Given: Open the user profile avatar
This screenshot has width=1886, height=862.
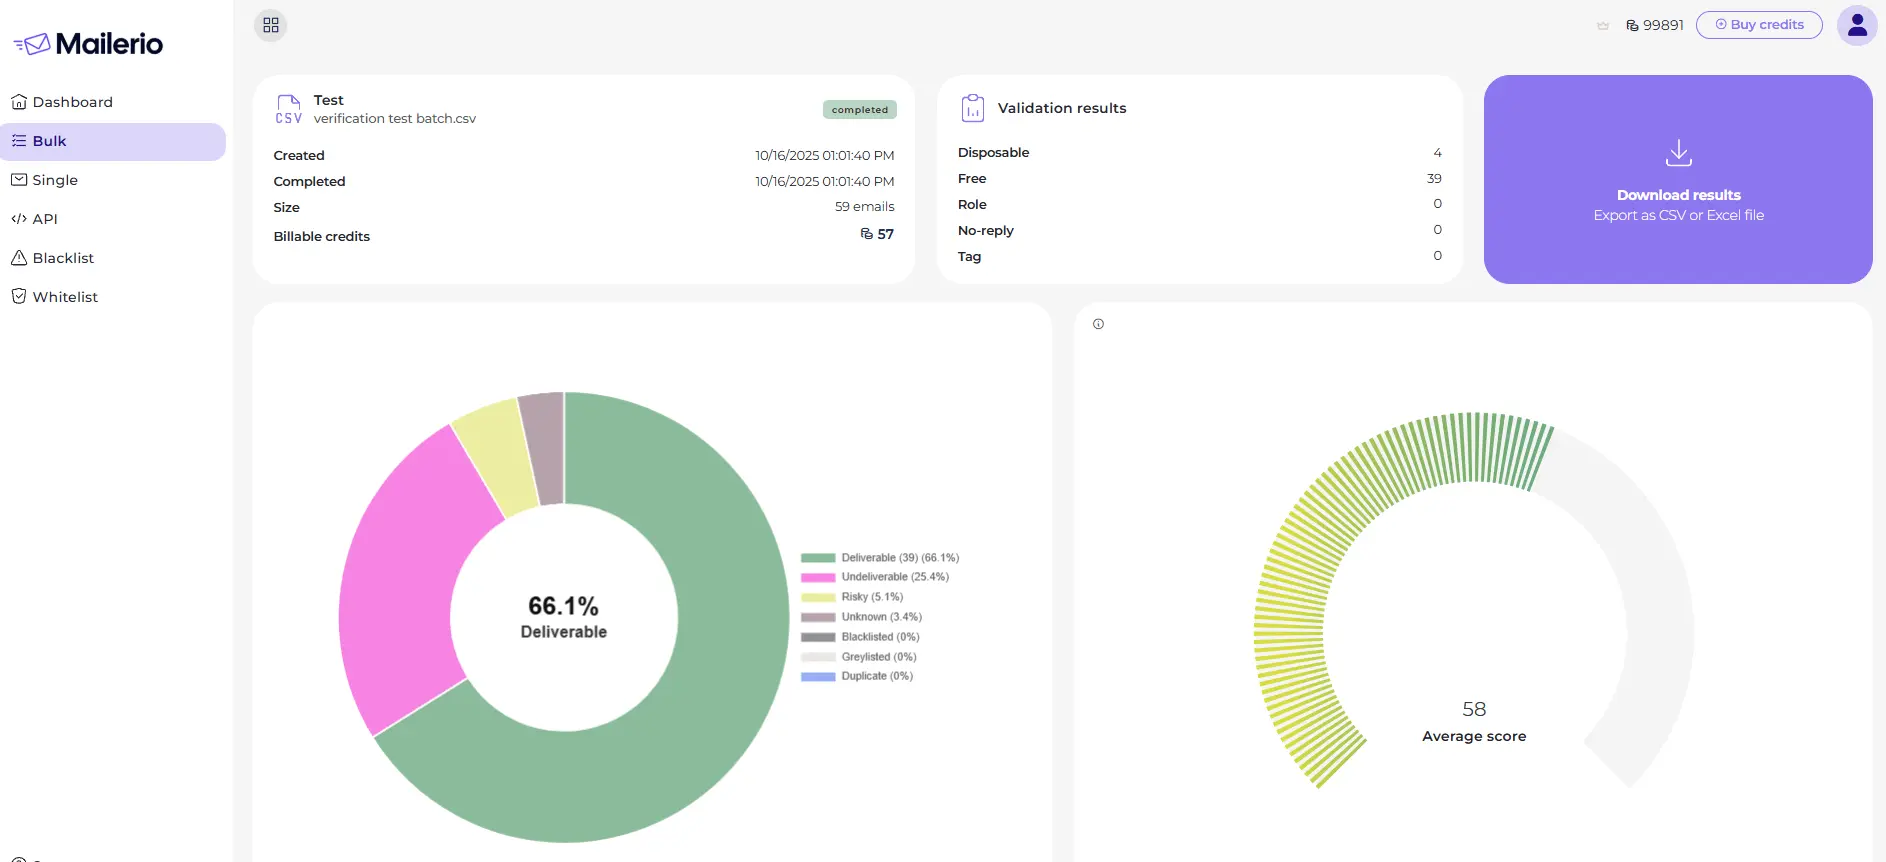Looking at the screenshot, I should (x=1856, y=26).
